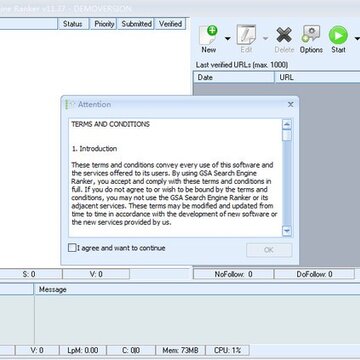Click the URL column header
The height and width of the screenshot is (360, 360).
[317, 77]
